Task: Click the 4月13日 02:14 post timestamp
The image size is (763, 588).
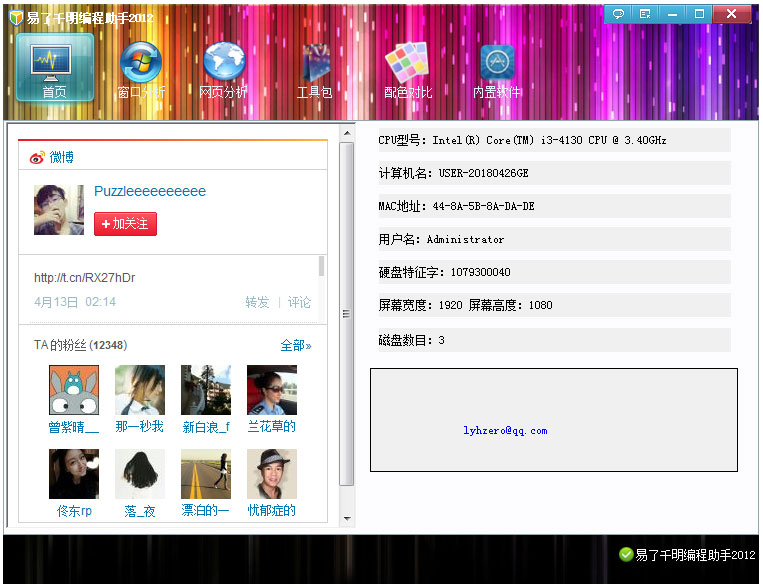Action: point(75,302)
